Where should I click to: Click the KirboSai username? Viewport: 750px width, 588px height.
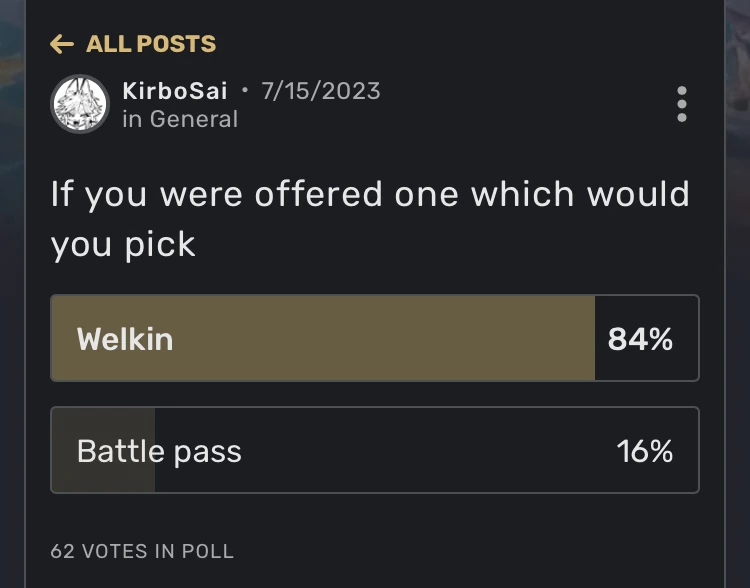click(175, 90)
